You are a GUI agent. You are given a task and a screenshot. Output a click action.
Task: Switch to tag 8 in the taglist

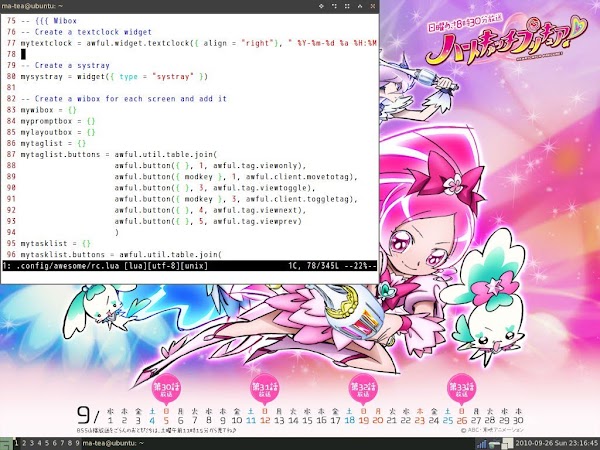coord(70,443)
